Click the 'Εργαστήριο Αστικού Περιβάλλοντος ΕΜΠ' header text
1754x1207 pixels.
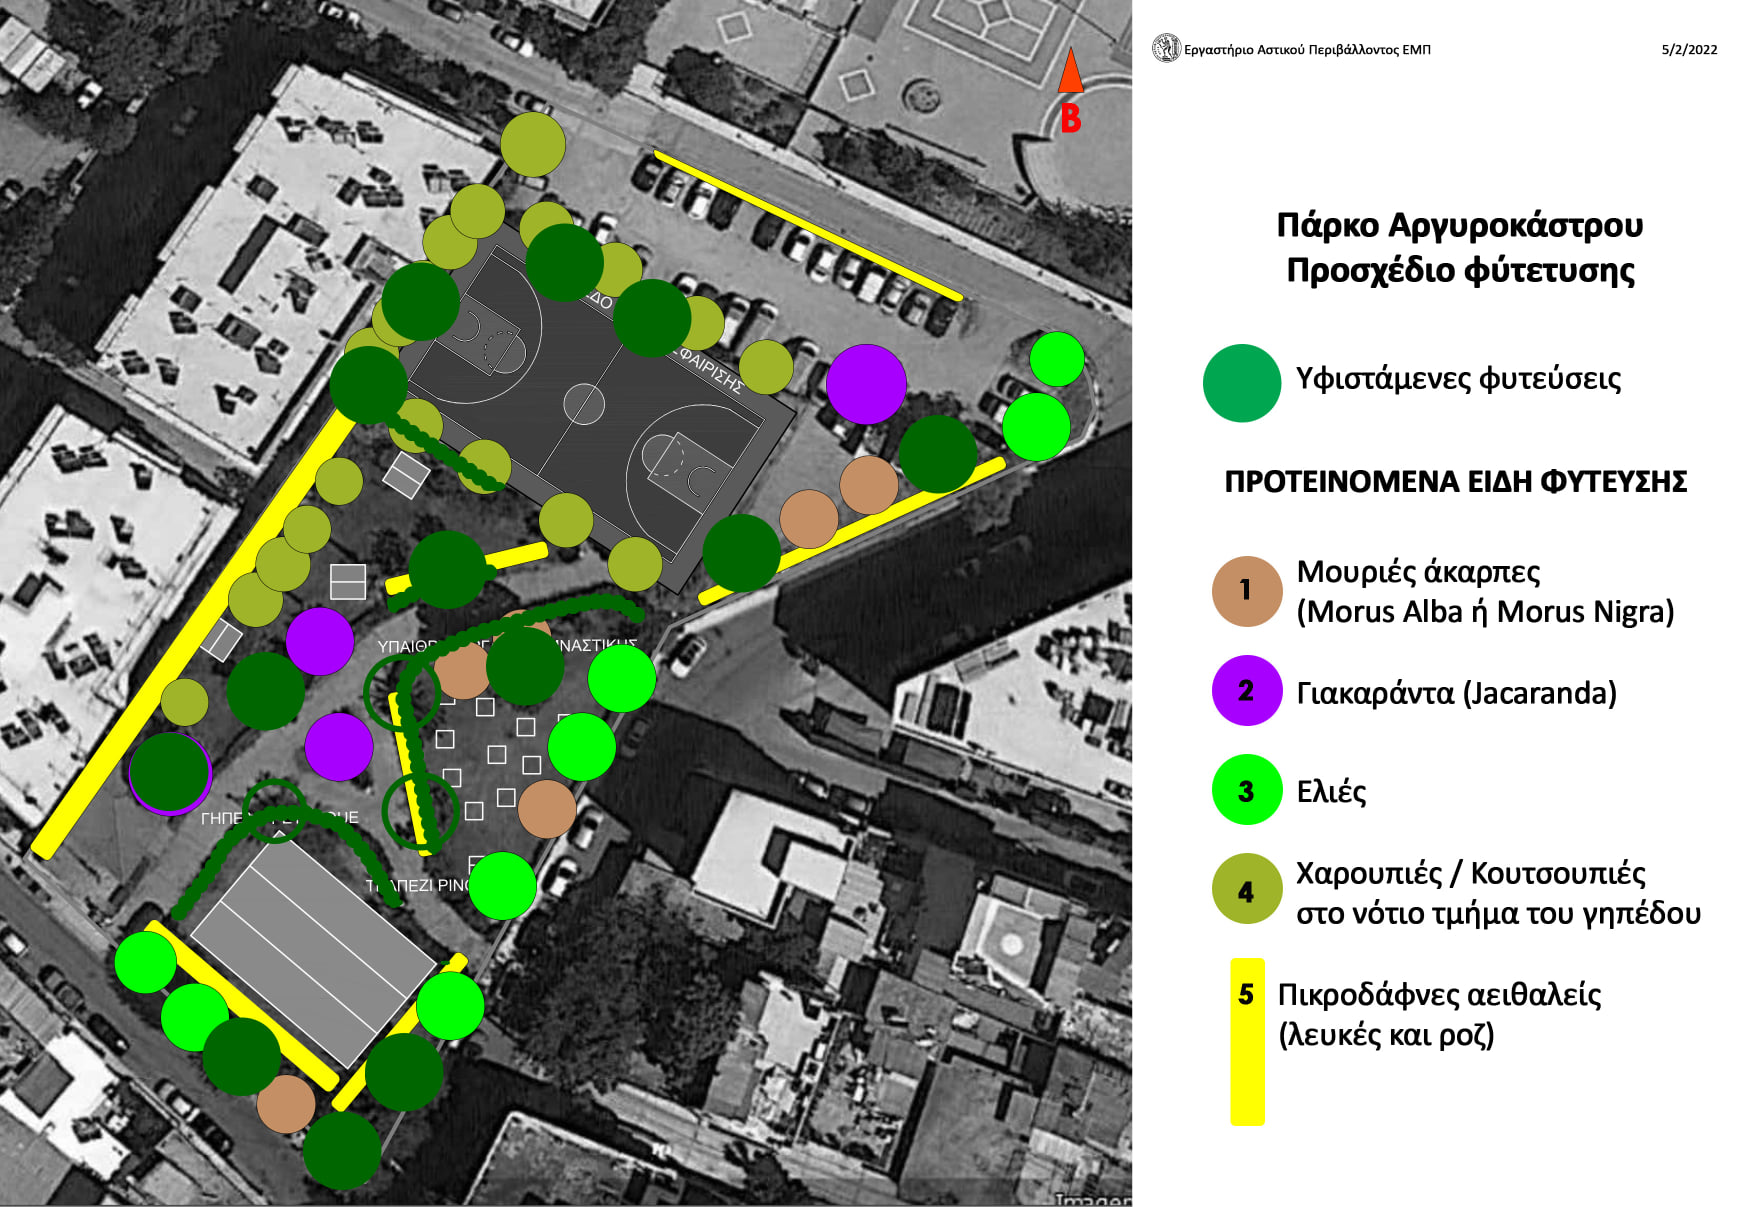[1307, 49]
